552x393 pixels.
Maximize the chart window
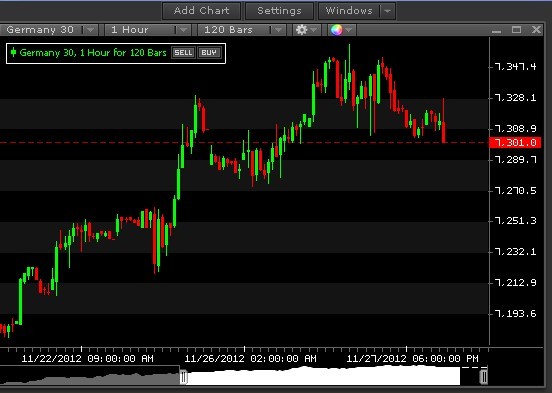click(516, 30)
